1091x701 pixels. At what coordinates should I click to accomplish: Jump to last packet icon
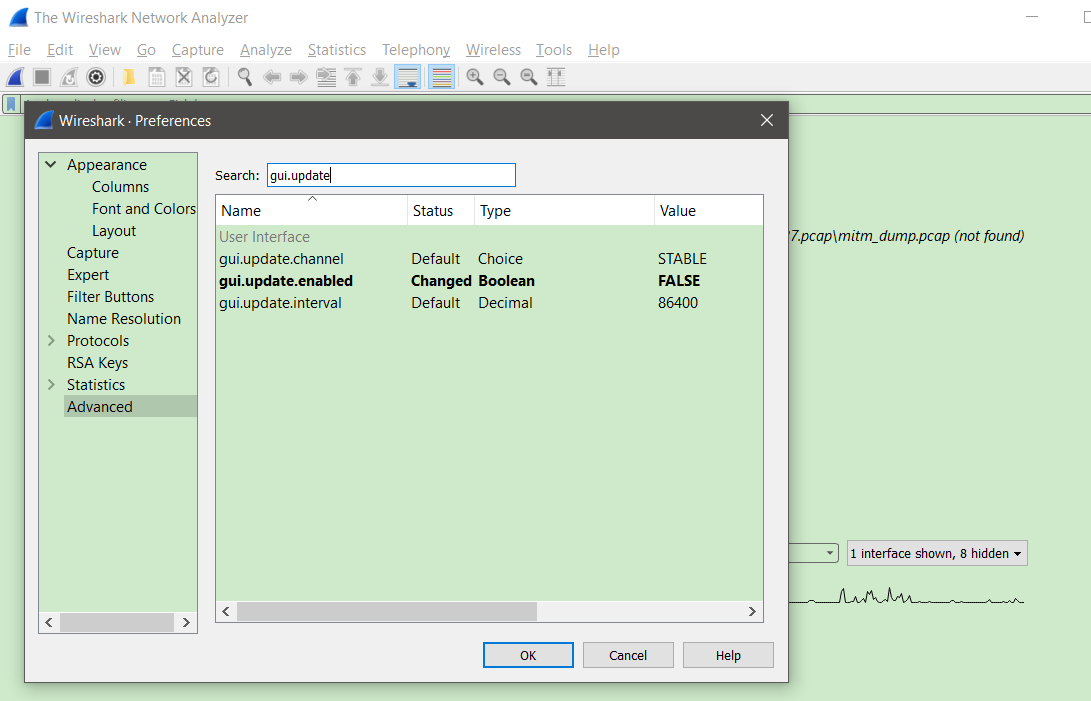point(380,77)
